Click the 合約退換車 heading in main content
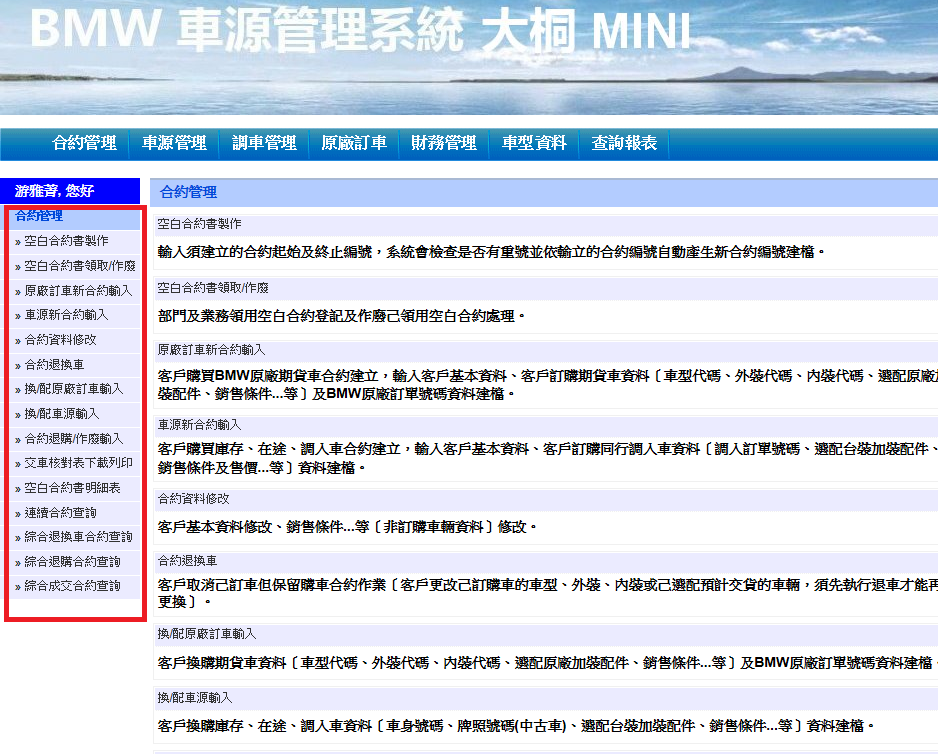 tap(187, 561)
